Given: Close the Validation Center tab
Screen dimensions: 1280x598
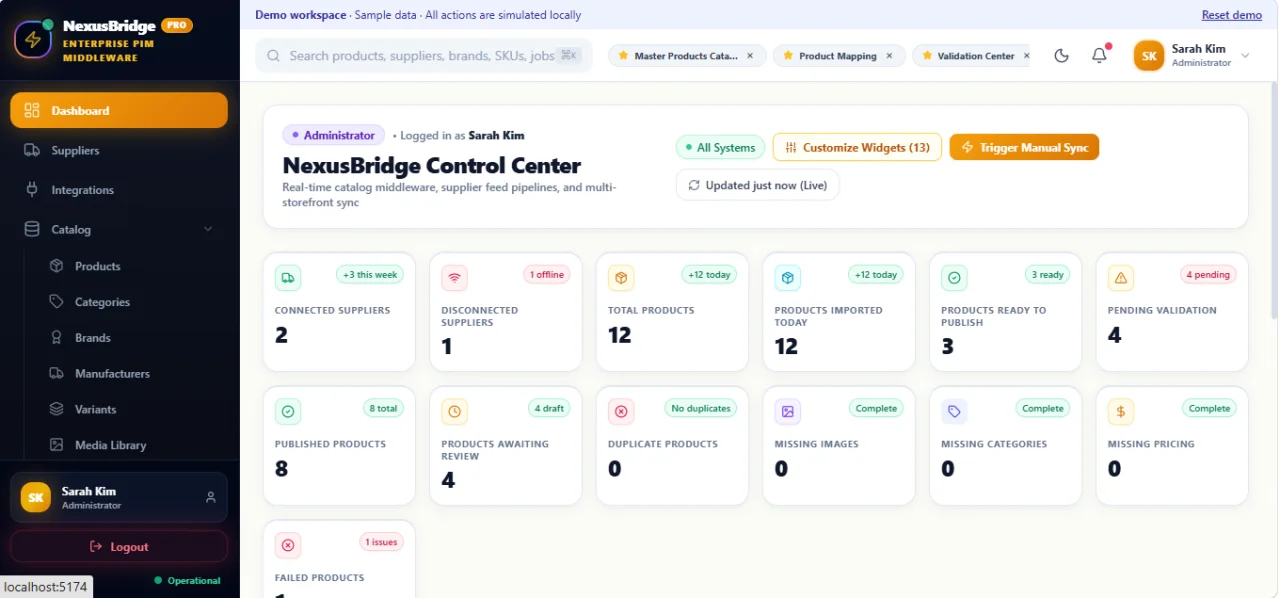Looking at the screenshot, I should coord(1026,56).
